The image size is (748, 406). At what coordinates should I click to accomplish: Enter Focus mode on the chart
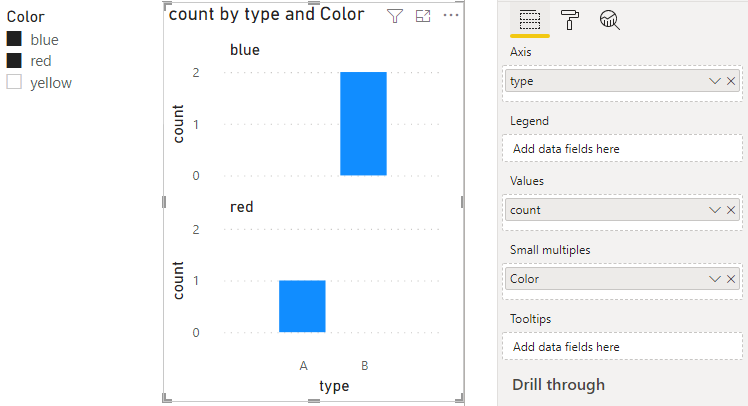point(423,16)
